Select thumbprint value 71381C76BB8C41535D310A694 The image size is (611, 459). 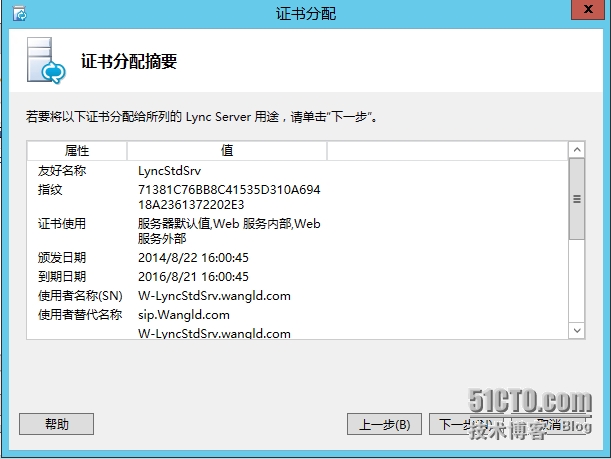tap(229, 190)
